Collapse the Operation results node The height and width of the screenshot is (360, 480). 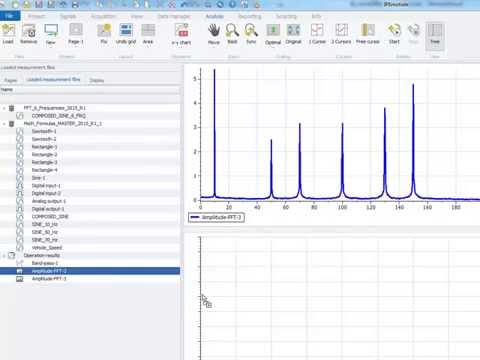4,256
